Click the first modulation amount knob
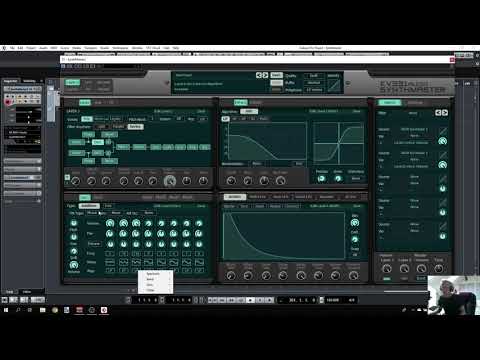 [442, 141]
